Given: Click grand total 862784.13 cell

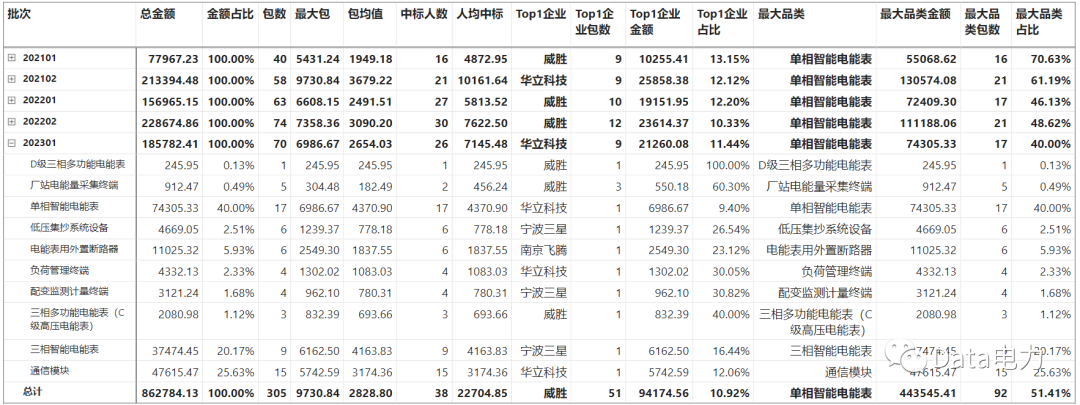Looking at the screenshot, I should [169, 393].
